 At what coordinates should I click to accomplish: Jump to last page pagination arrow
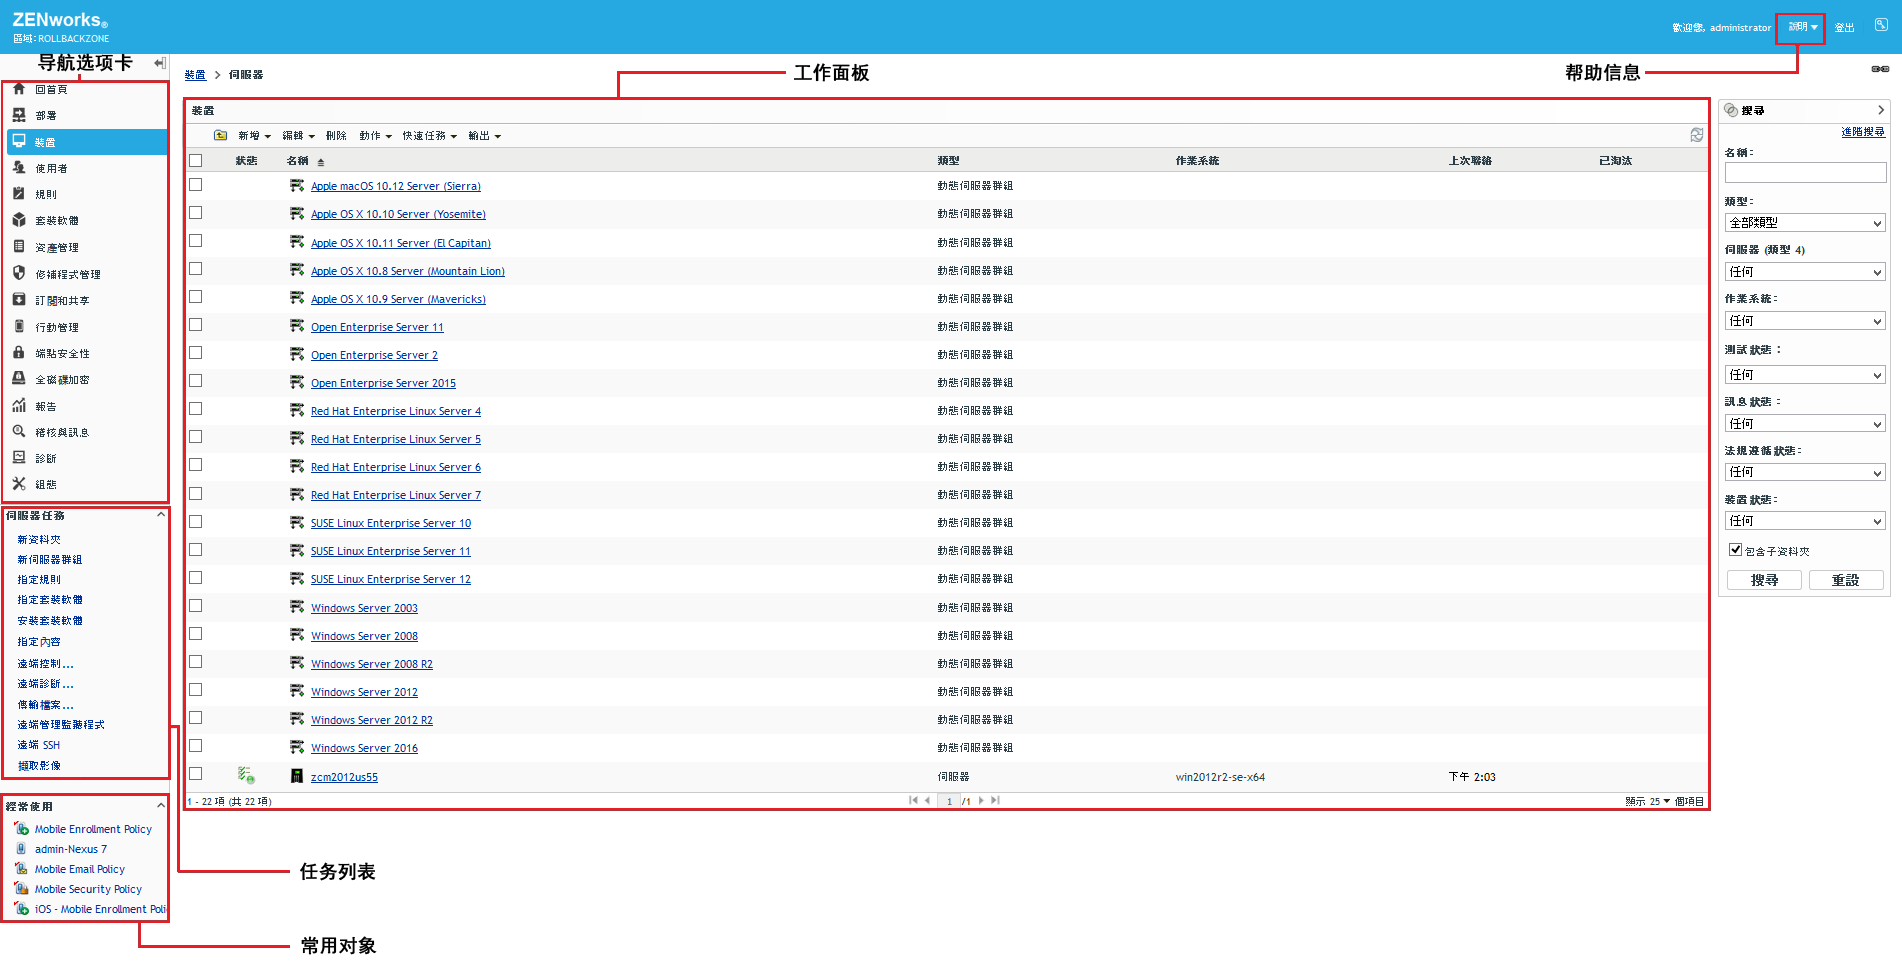(995, 800)
